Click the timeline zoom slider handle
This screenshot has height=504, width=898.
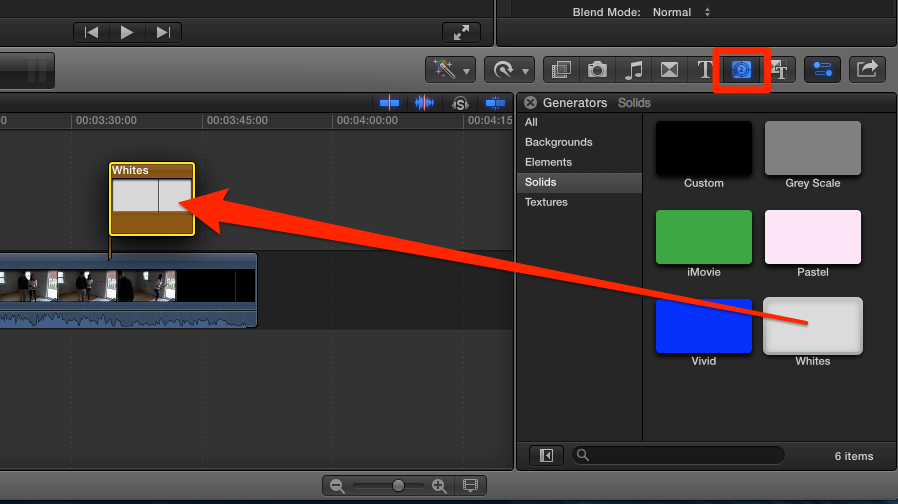398,485
